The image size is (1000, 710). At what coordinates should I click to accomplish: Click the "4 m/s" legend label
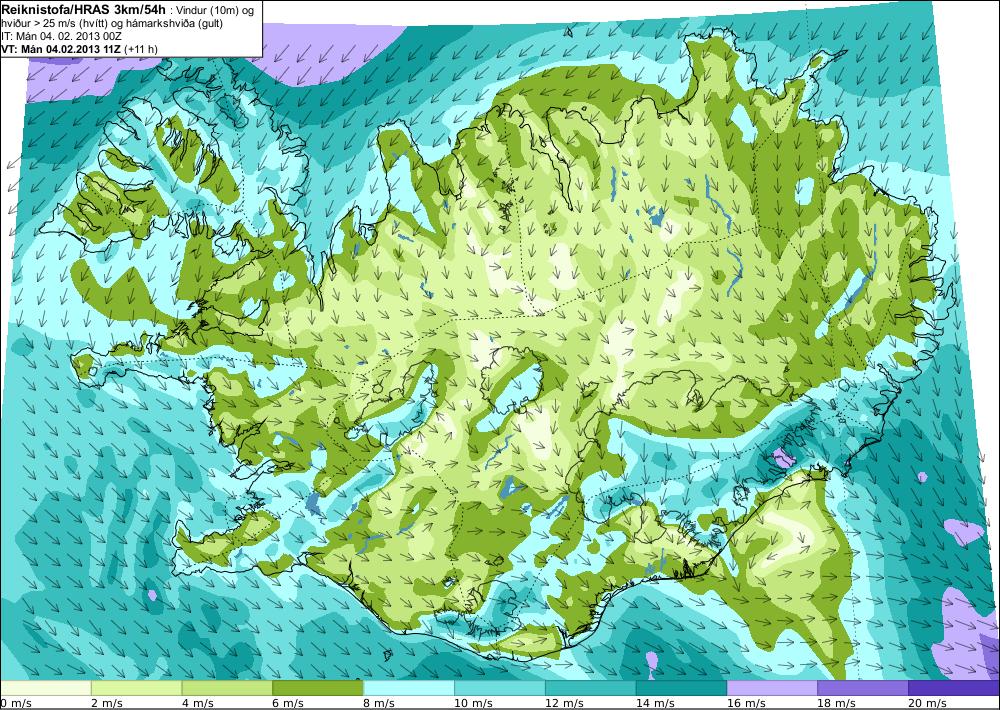click(198, 703)
